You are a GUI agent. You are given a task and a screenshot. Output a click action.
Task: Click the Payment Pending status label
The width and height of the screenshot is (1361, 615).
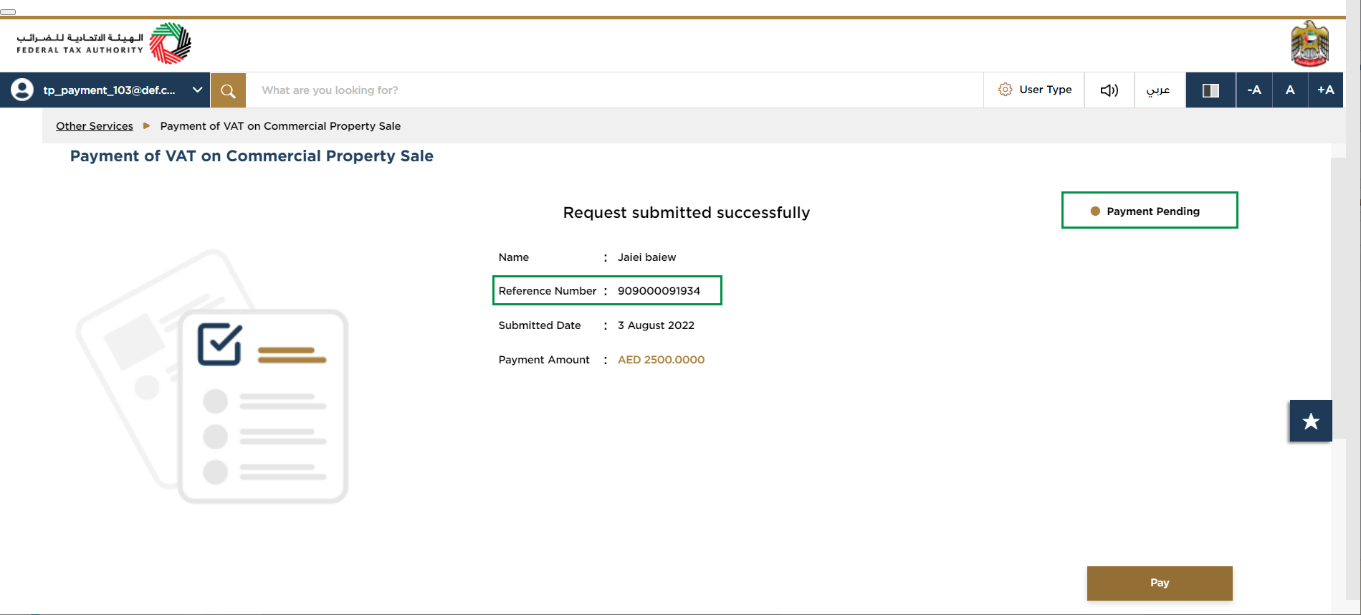point(1150,211)
